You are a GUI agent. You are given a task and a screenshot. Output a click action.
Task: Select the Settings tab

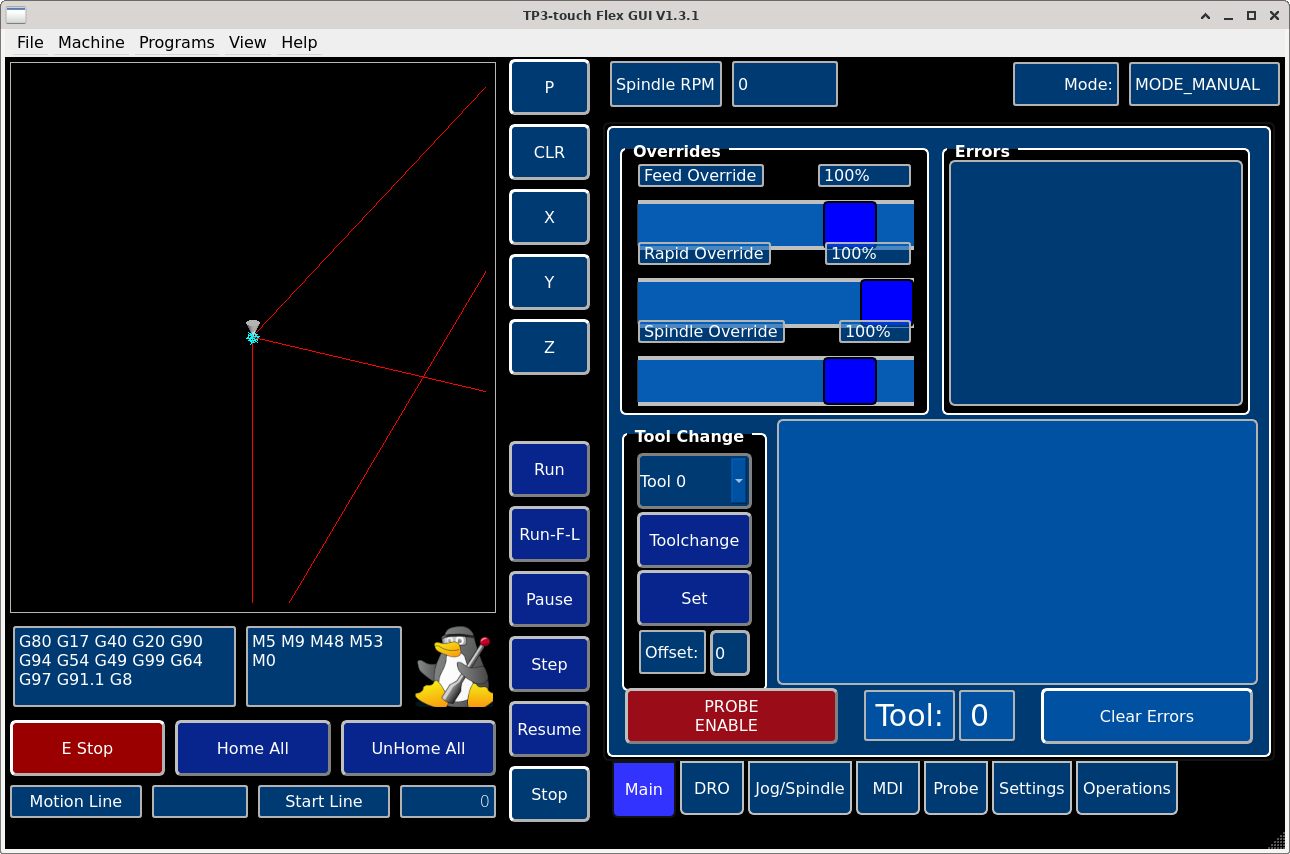[x=1031, y=788]
